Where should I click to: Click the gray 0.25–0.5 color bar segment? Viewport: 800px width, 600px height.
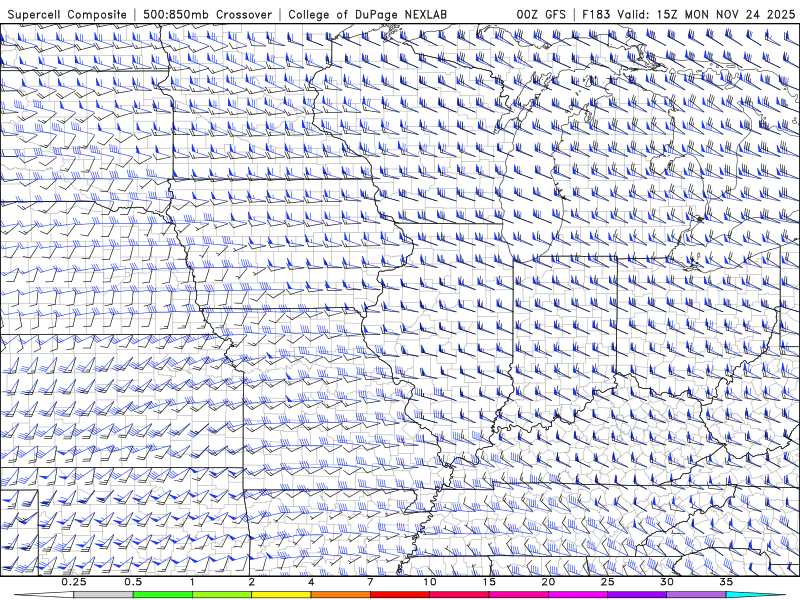[x=103, y=595]
